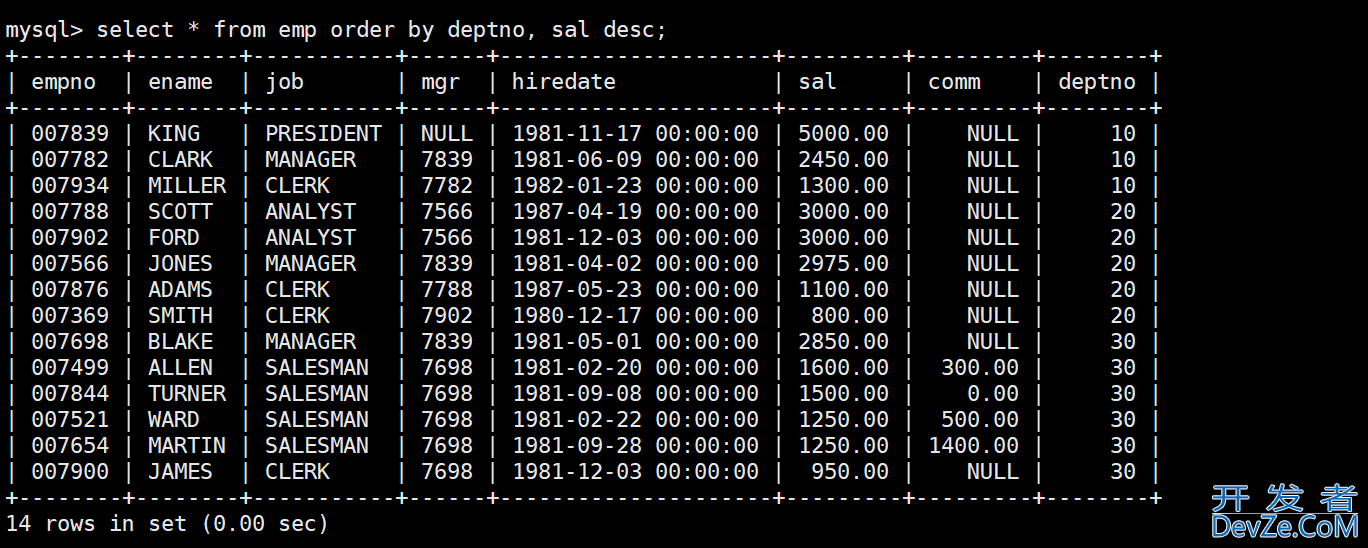Click mgr value 7782 in MILLER's row
This screenshot has height=548, width=1368.
447,185
